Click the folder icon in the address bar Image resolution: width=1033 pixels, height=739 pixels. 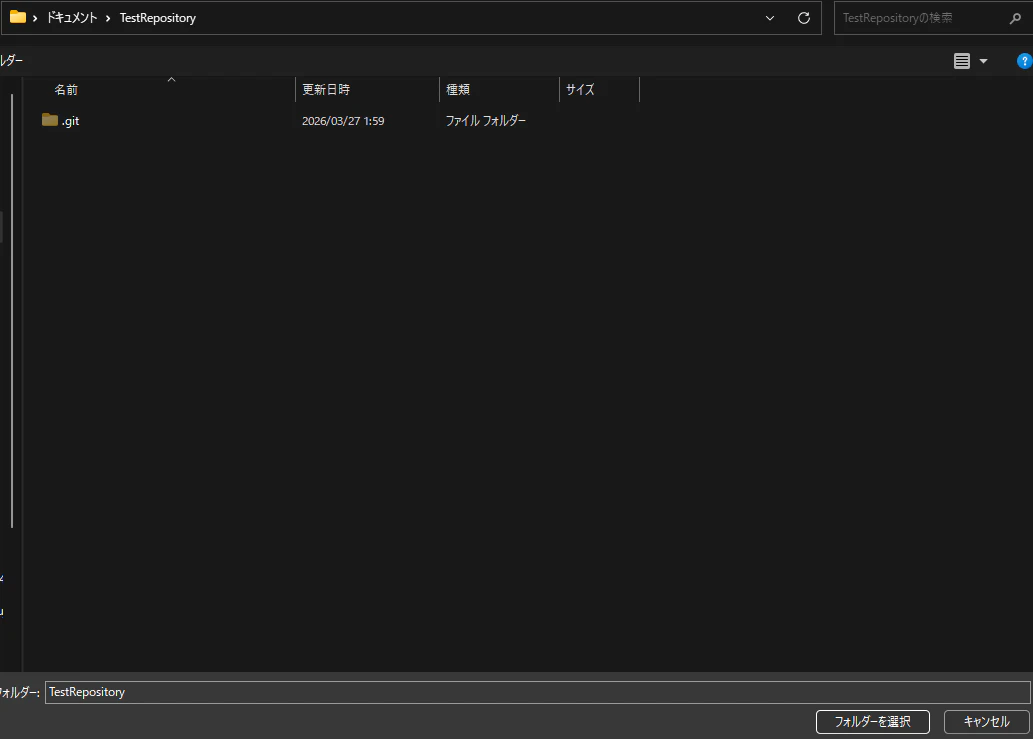pos(18,17)
